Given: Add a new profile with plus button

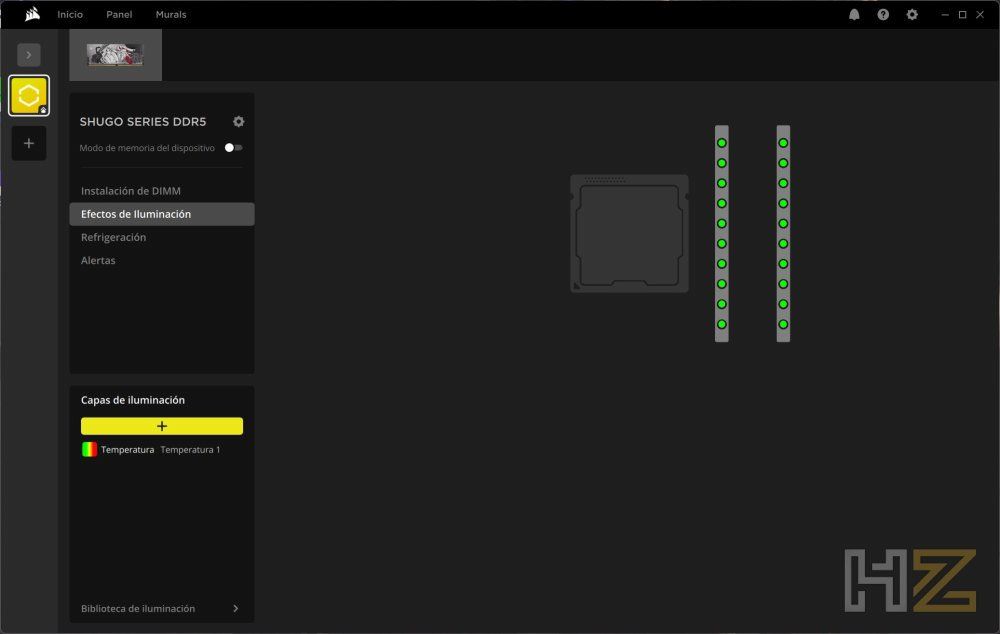Looking at the screenshot, I should point(29,143).
